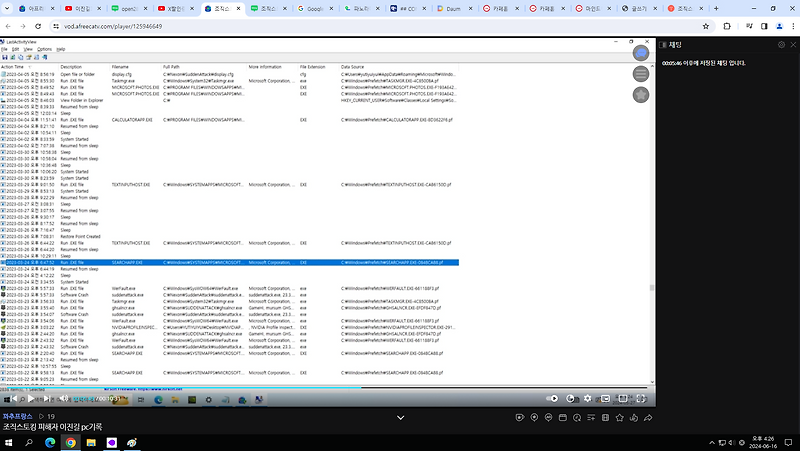Switch to the 이진길 YouTube tab

[x=82, y=8]
